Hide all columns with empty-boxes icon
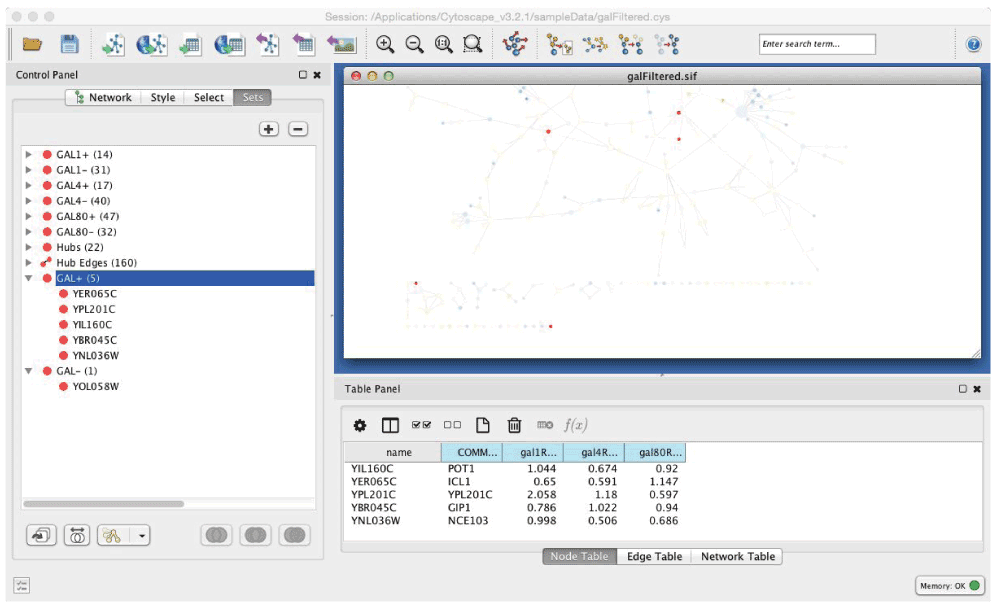This screenshot has height=610, width=1000. (x=452, y=424)
